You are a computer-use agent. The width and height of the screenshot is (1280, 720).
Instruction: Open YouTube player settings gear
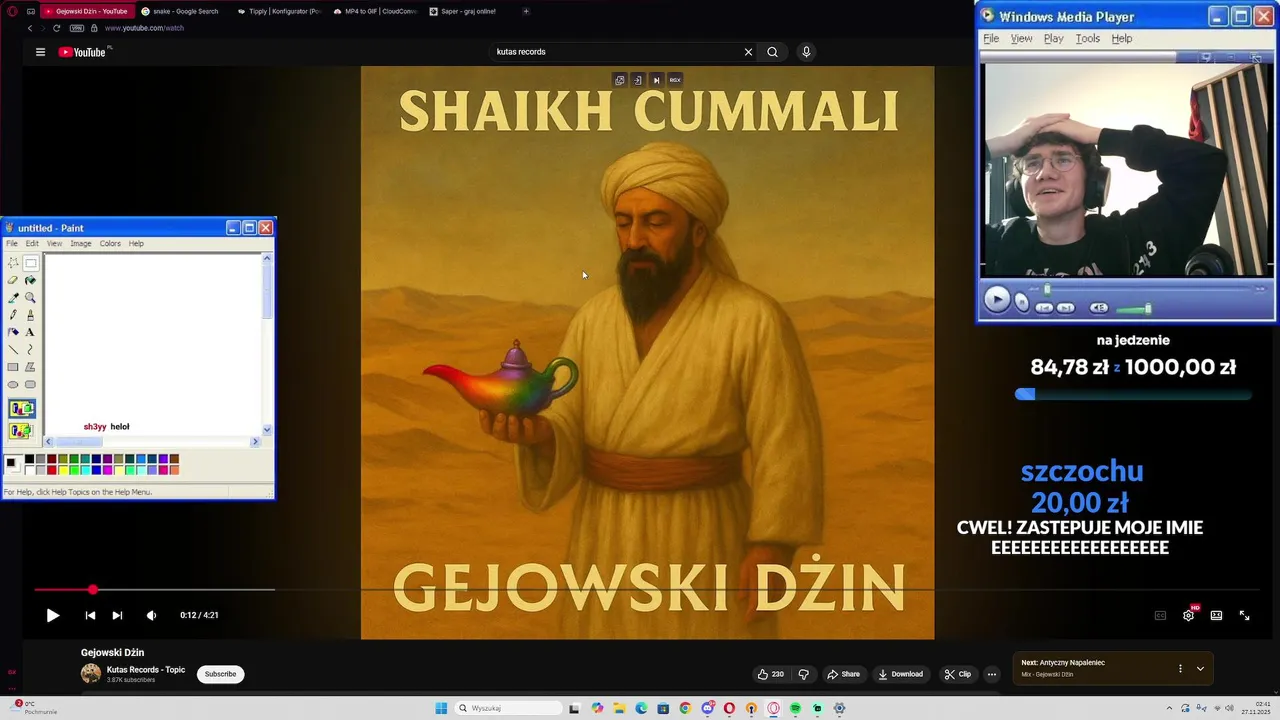tap(1188, 615)
